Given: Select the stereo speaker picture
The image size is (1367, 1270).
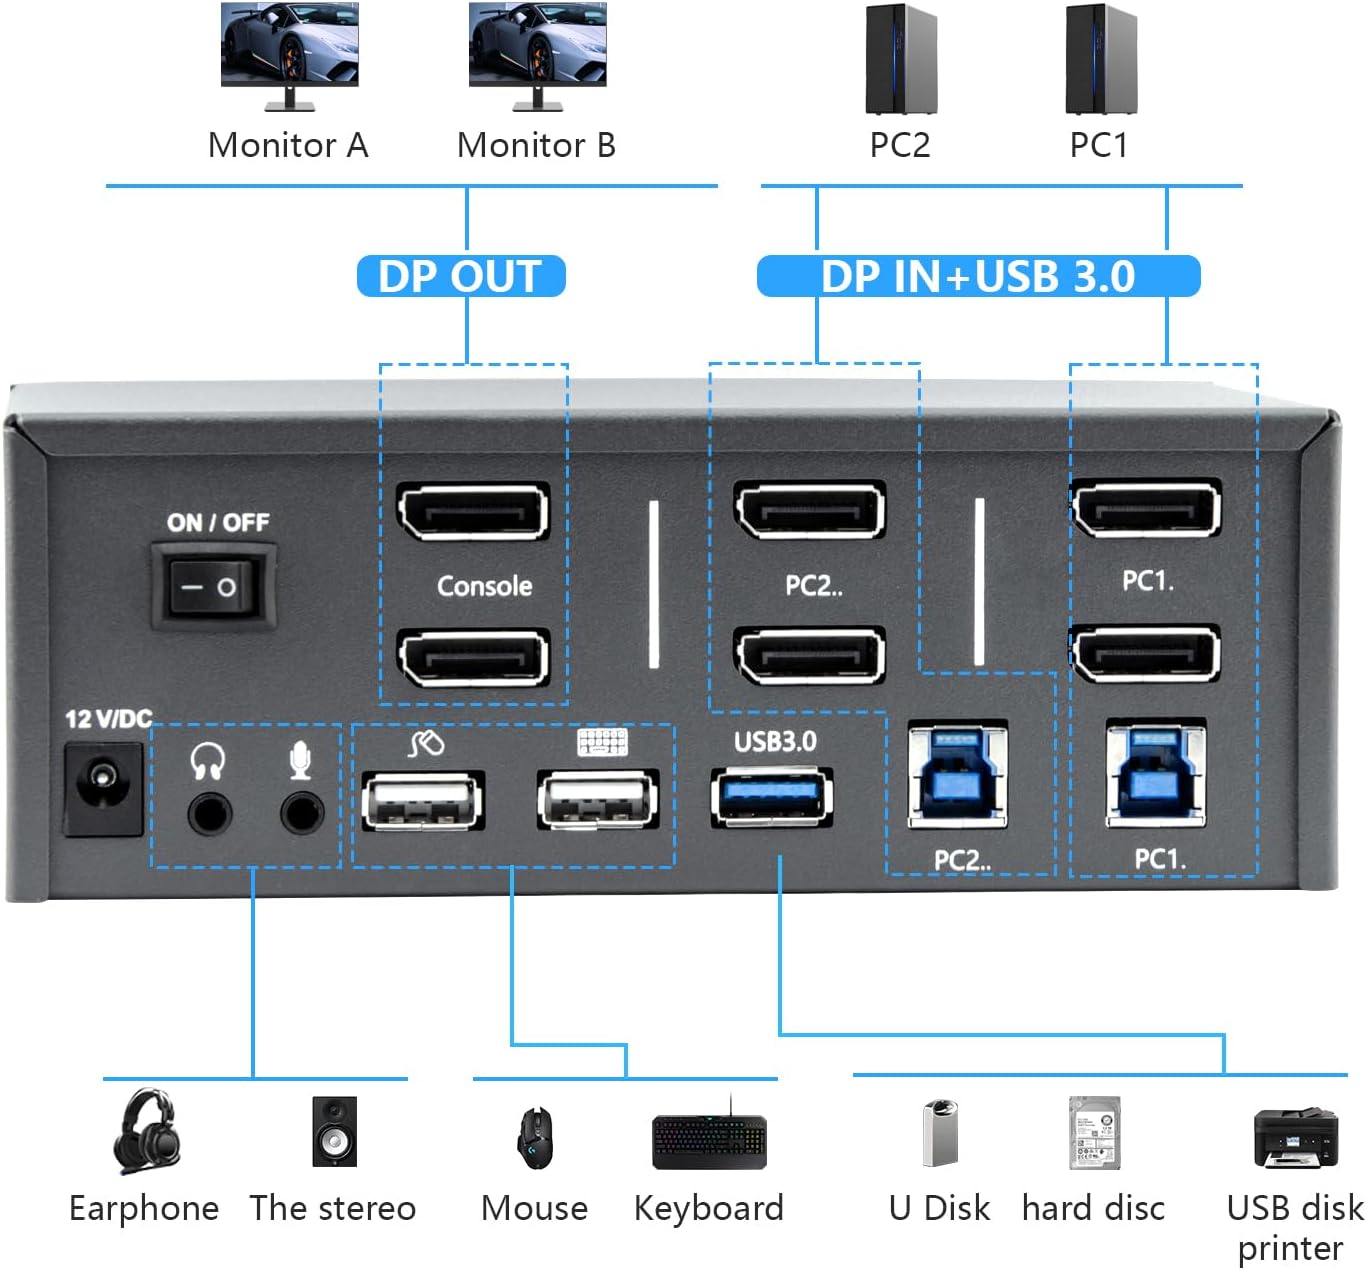Looking at the screenshot, I should point(334,1131).
